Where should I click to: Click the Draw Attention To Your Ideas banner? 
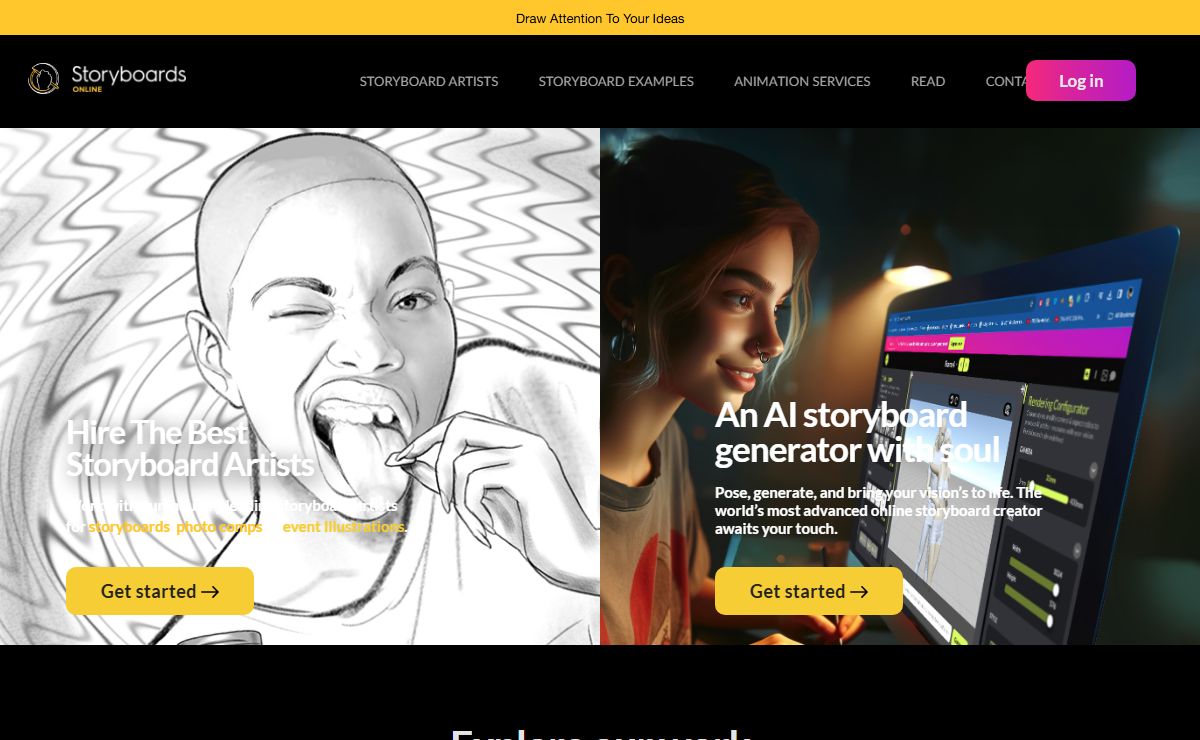pos(600,18)
